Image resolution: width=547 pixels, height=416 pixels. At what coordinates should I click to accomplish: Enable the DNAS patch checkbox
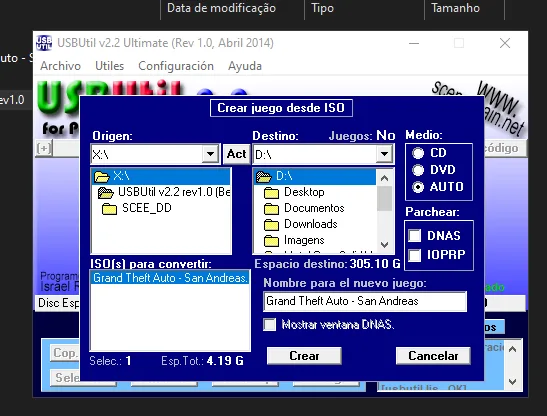point(415,236)
